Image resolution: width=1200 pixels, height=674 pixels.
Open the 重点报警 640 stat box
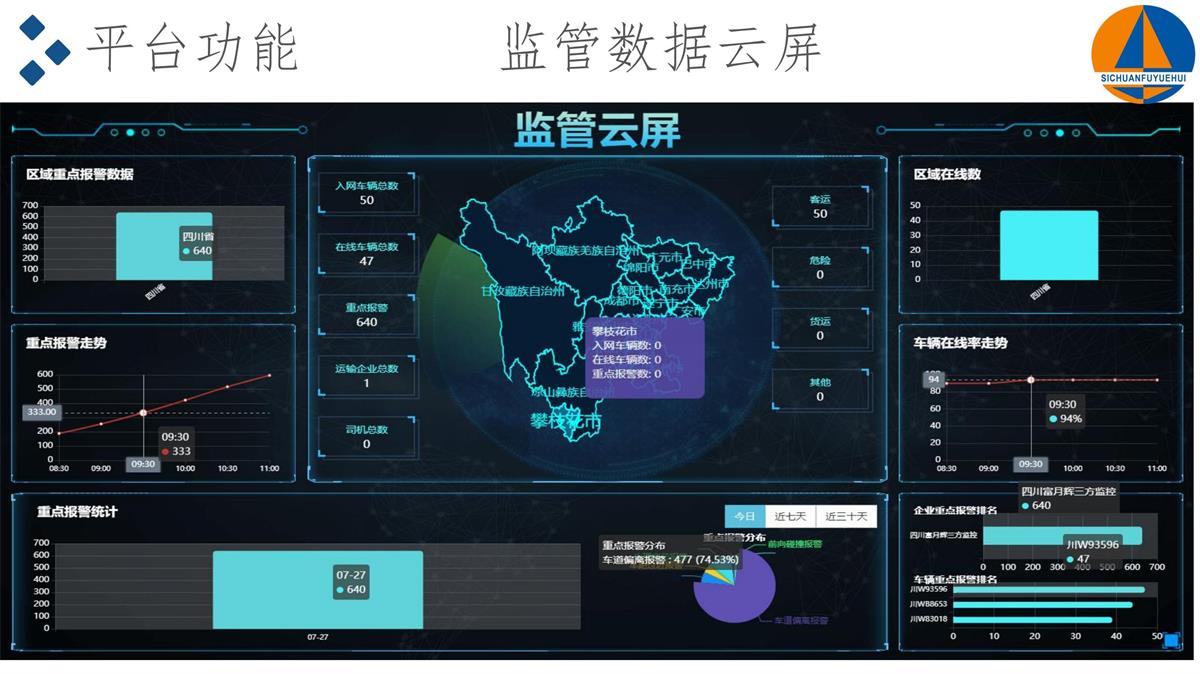pyautogui.click(x=366, y=315)
